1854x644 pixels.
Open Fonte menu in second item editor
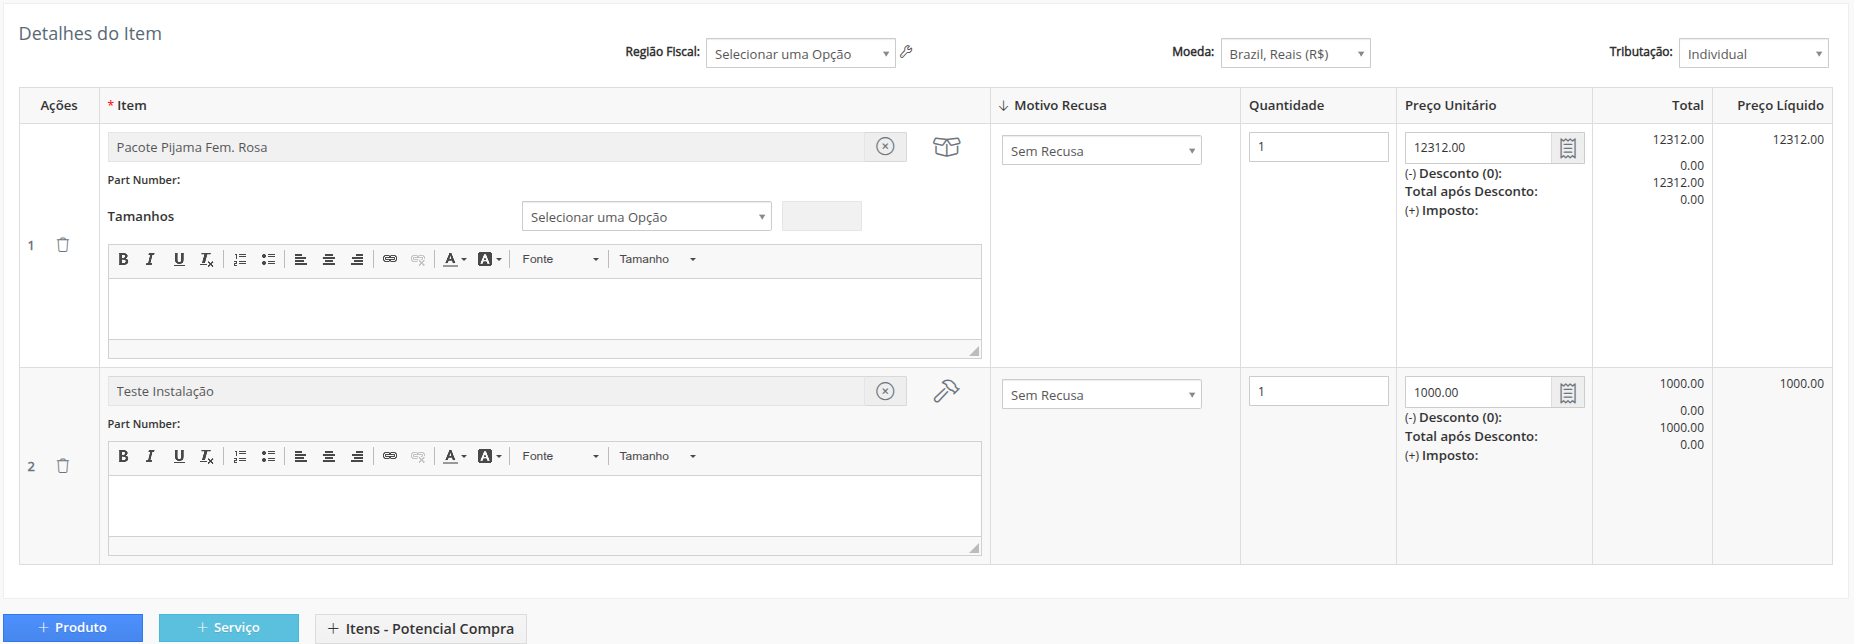[560, 456]
